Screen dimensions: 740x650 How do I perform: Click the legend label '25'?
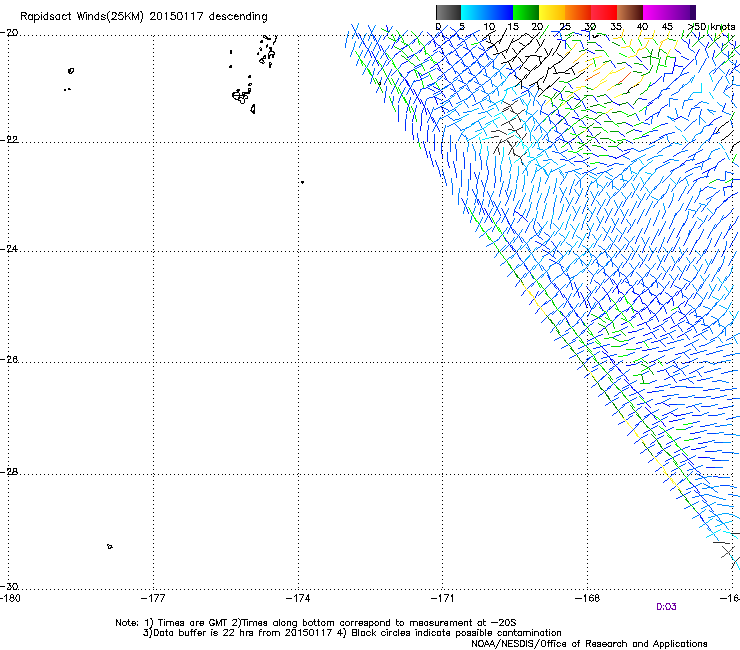point(565,27)
